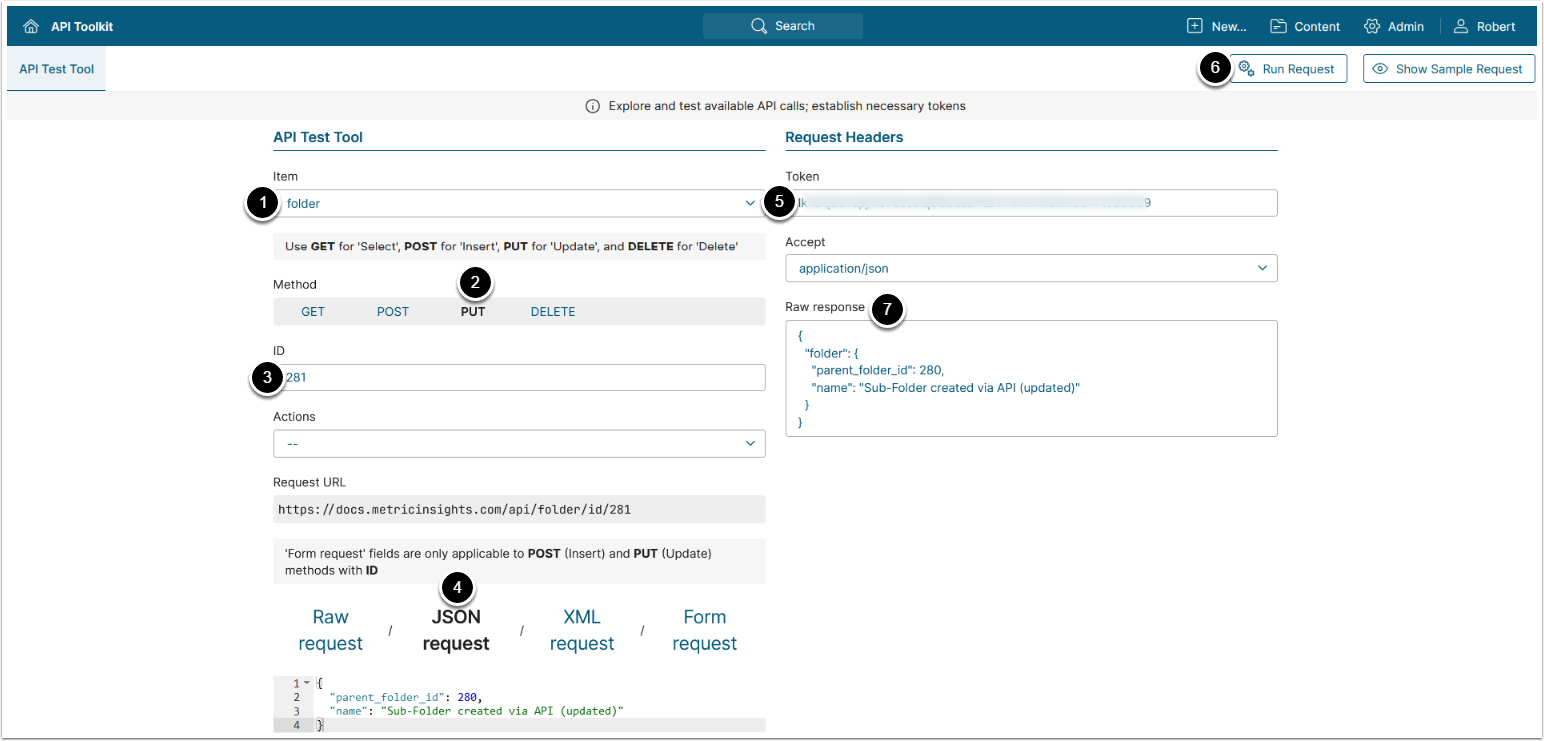The width and height of the screenshot is (1544, 741).
Task: Click into the ID input field
Action: point(520,377)
